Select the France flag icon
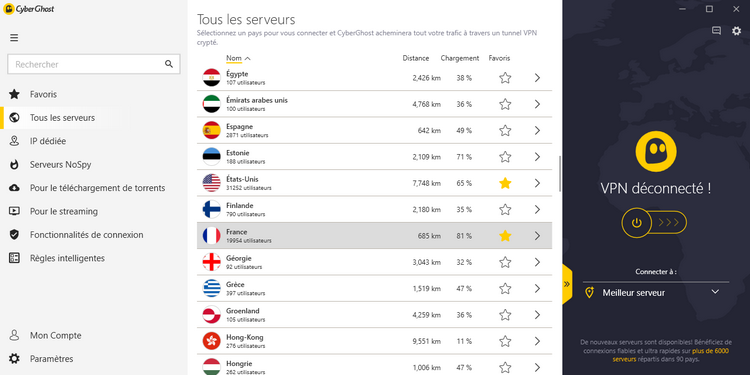This screenshot has width=750, height=375. (x=211, y=235)
